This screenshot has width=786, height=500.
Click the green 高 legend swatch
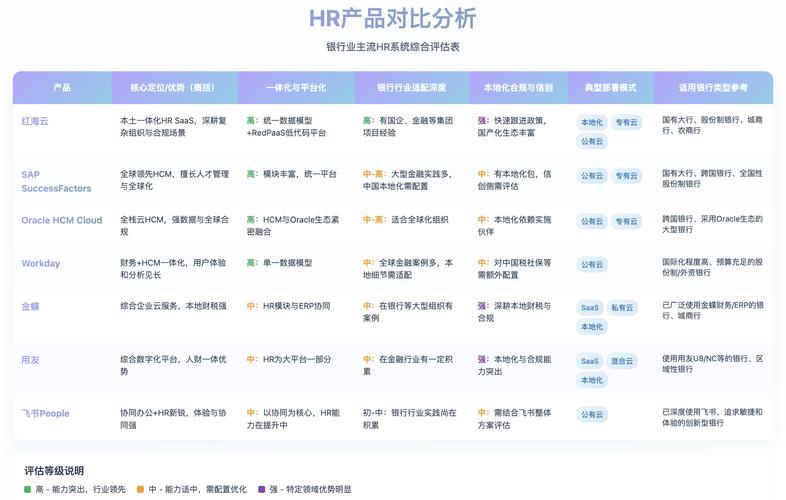tap(28, 489)
